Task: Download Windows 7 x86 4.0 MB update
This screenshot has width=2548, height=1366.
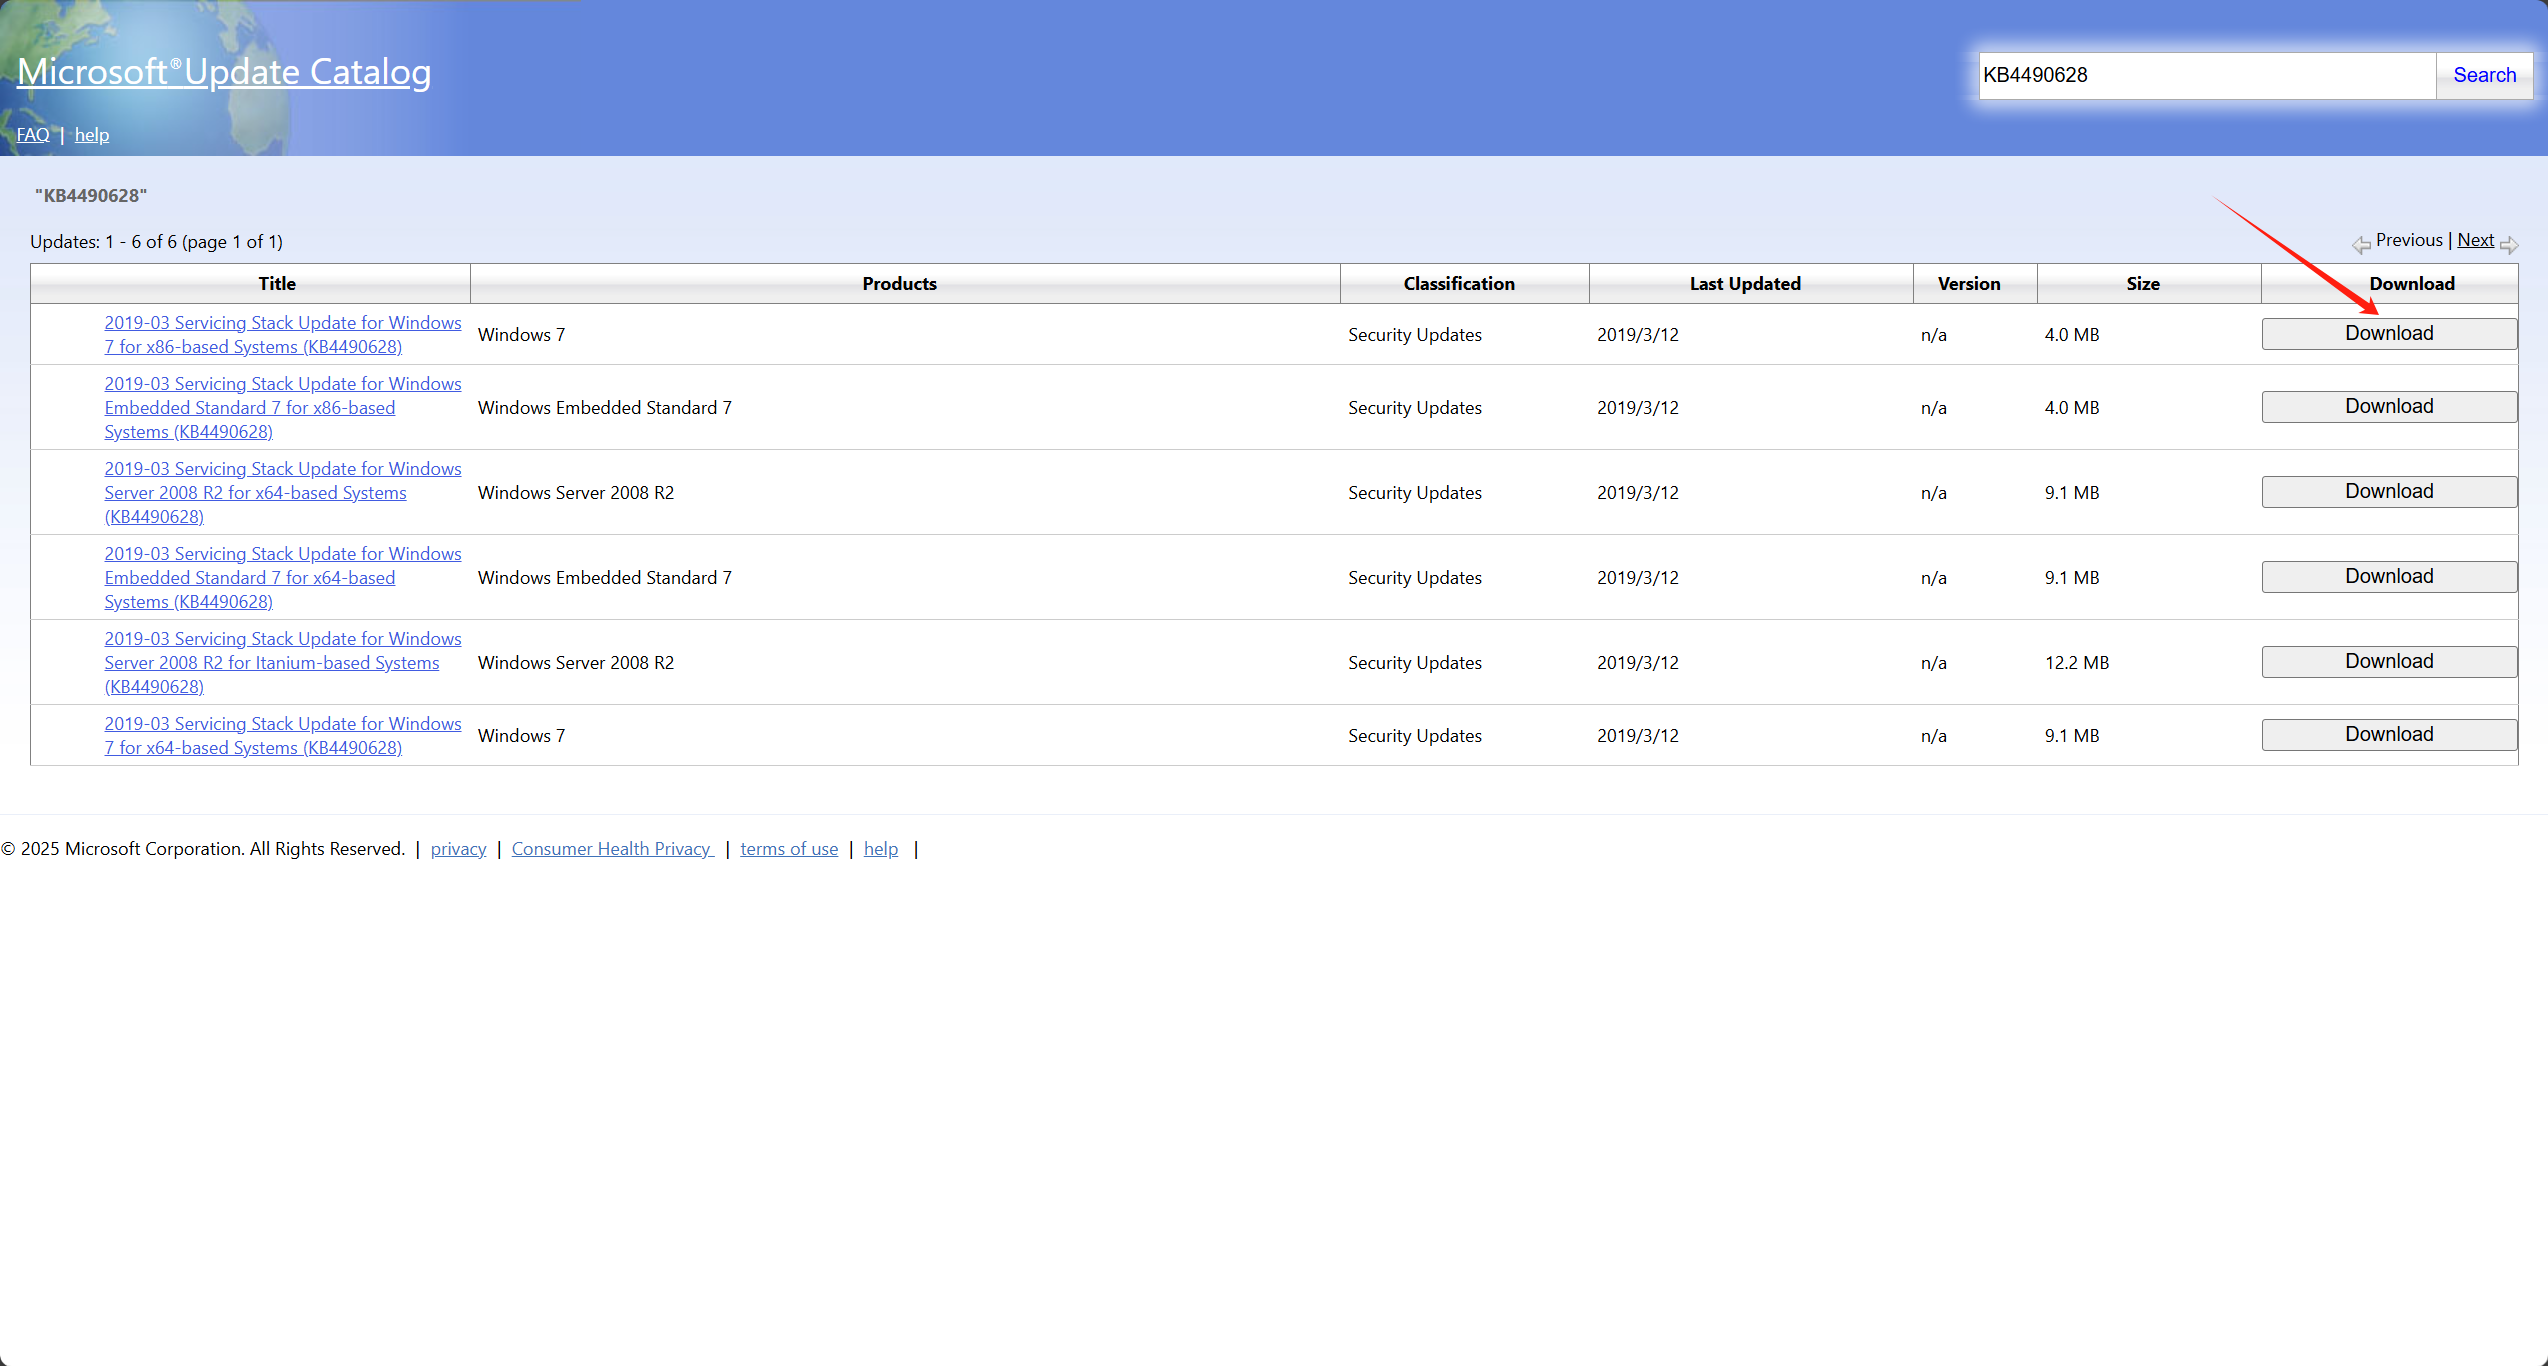Action: coord(2389,334)
